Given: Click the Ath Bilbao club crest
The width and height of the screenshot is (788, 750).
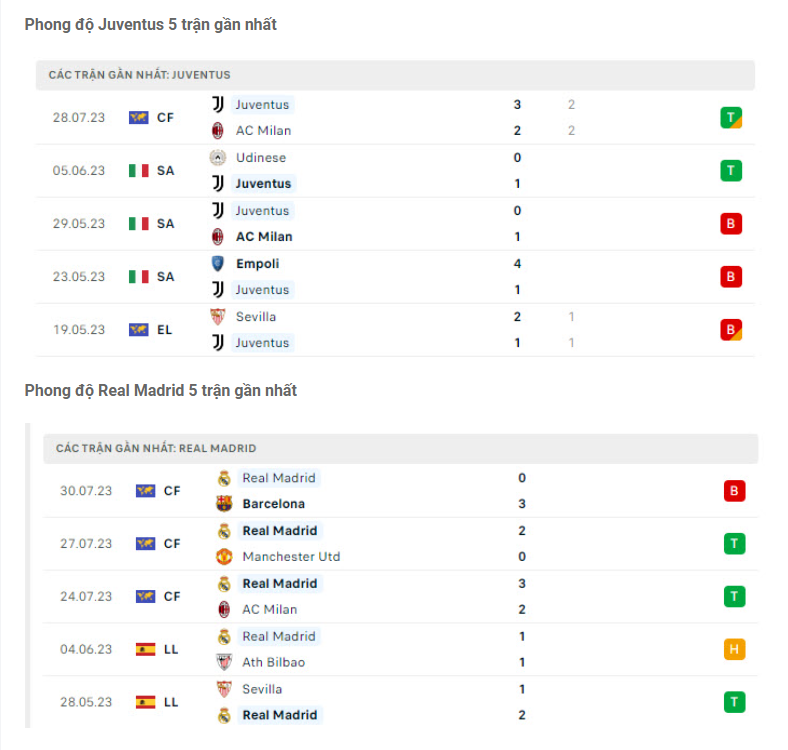Looking at the screenshot, I should coord(224,662).
